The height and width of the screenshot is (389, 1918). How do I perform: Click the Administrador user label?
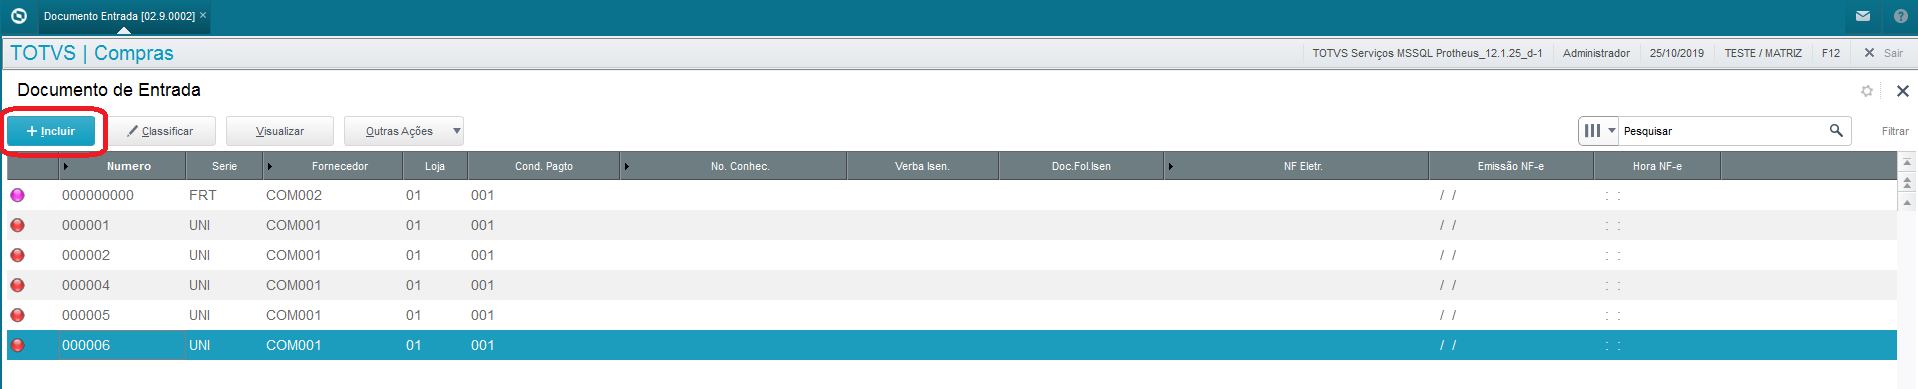1596,53
